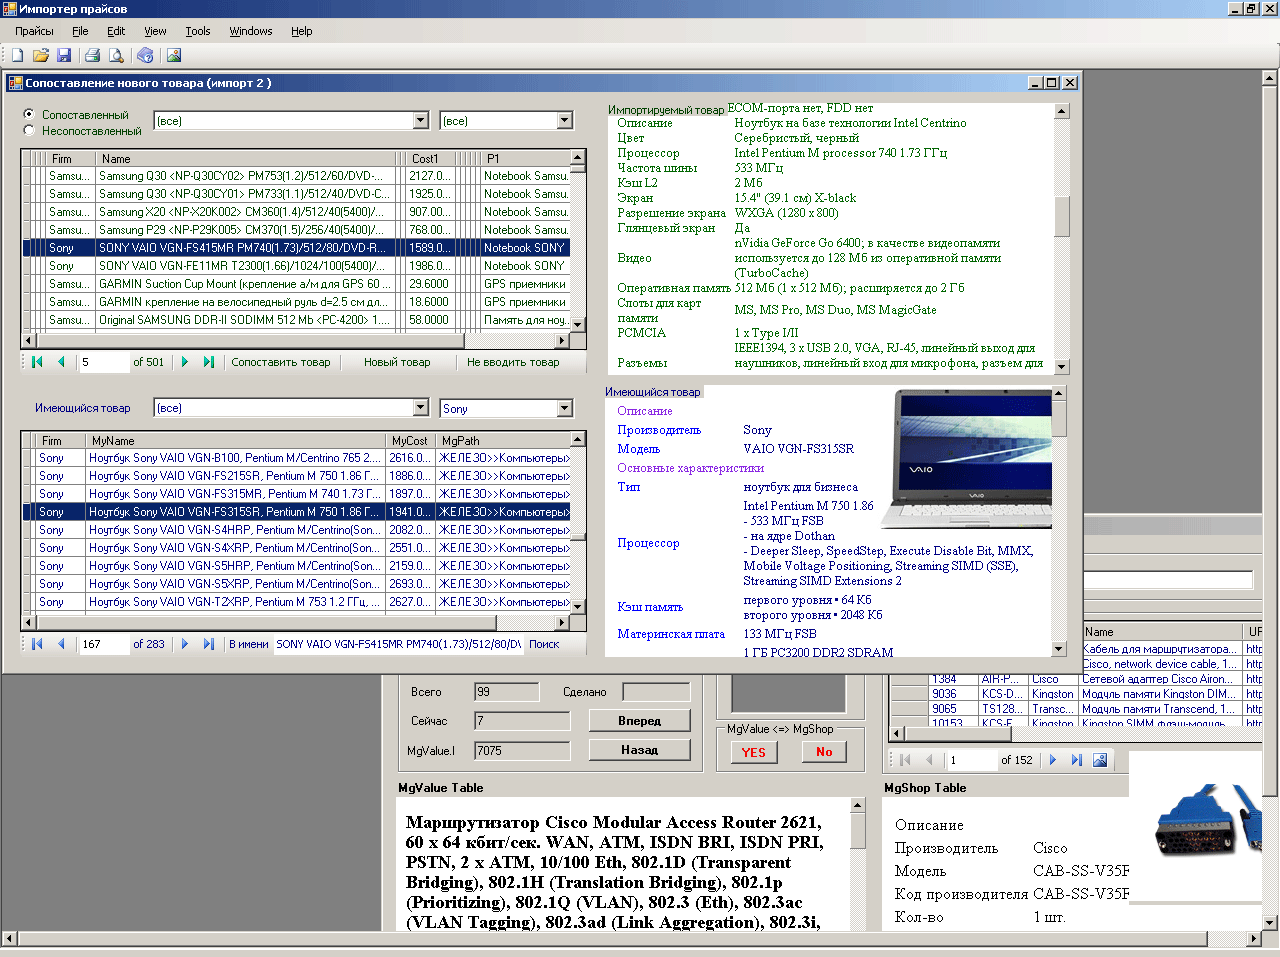Select the Sony VAIO VGN-FS315MR row
Image resolution: width=1280 pixels, height=957 pixels.
pos(233,494)
